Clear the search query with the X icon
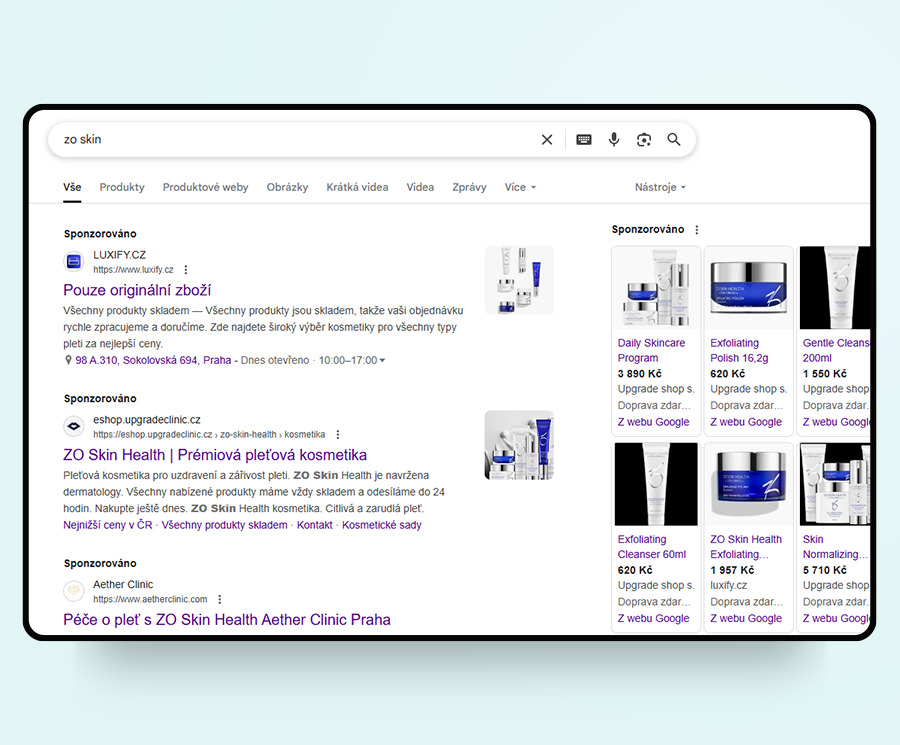Screen dimensions: 900x745 point(547,139)
